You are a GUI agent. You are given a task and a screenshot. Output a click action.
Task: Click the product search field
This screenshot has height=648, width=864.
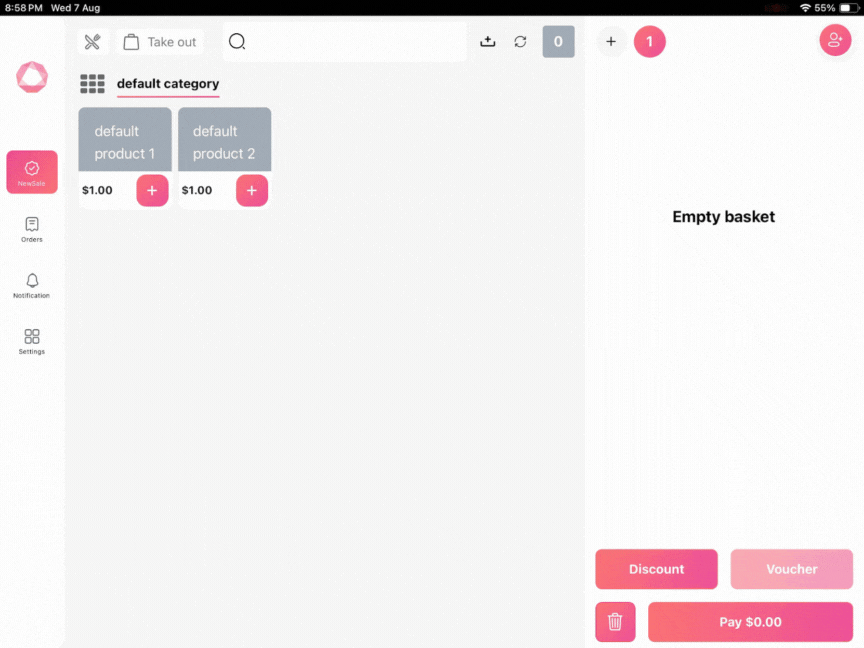click(x=345, y=42)
